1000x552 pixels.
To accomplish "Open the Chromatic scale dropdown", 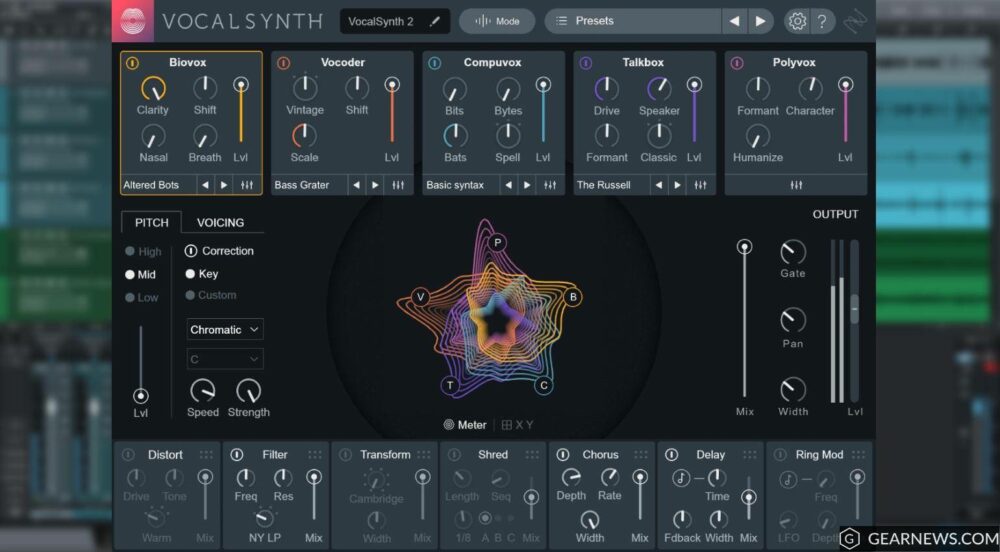I will click(x=225, y=329).
